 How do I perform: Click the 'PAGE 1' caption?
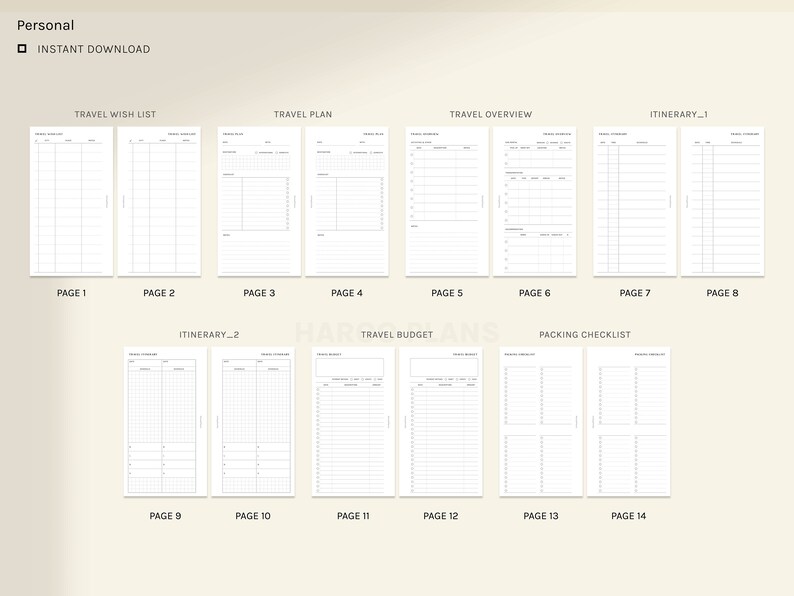71,293
